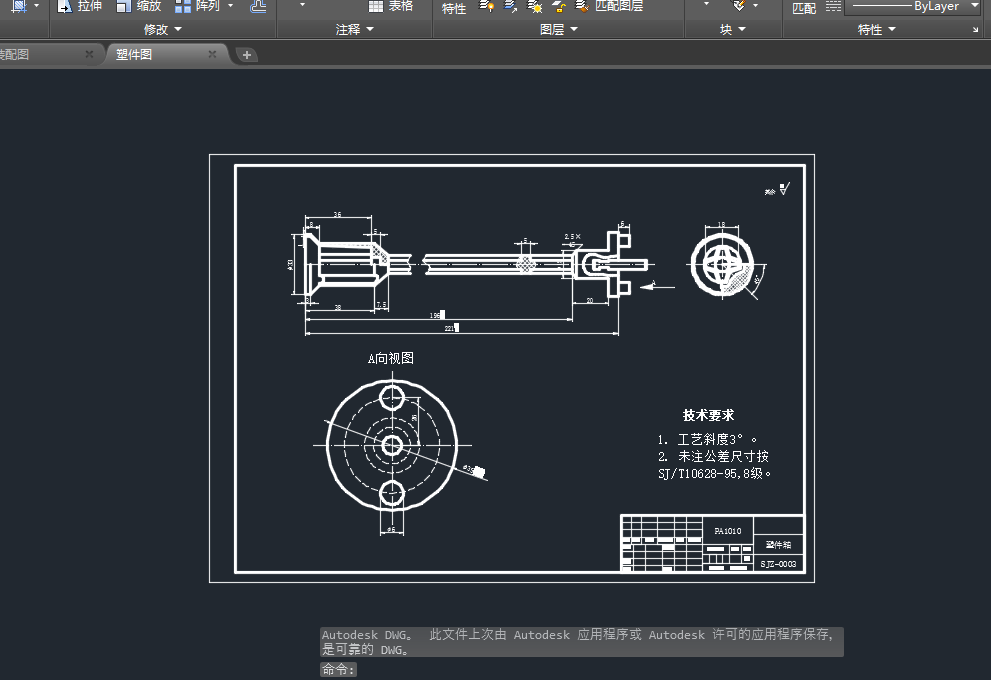Click the 特性 panel dialog launcher arrow
This screenshot has height=680, width=991.
(x=976, y=30)
